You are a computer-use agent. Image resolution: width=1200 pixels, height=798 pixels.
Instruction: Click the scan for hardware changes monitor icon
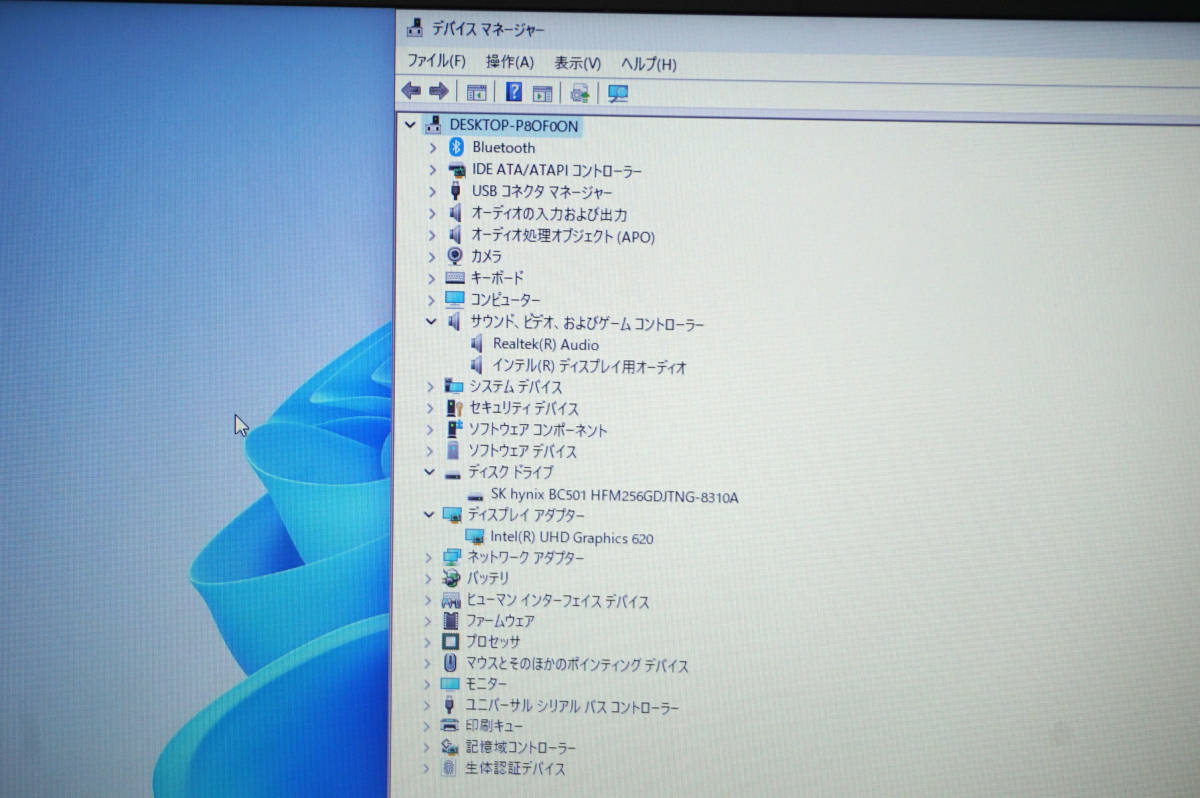click(618, 94)
